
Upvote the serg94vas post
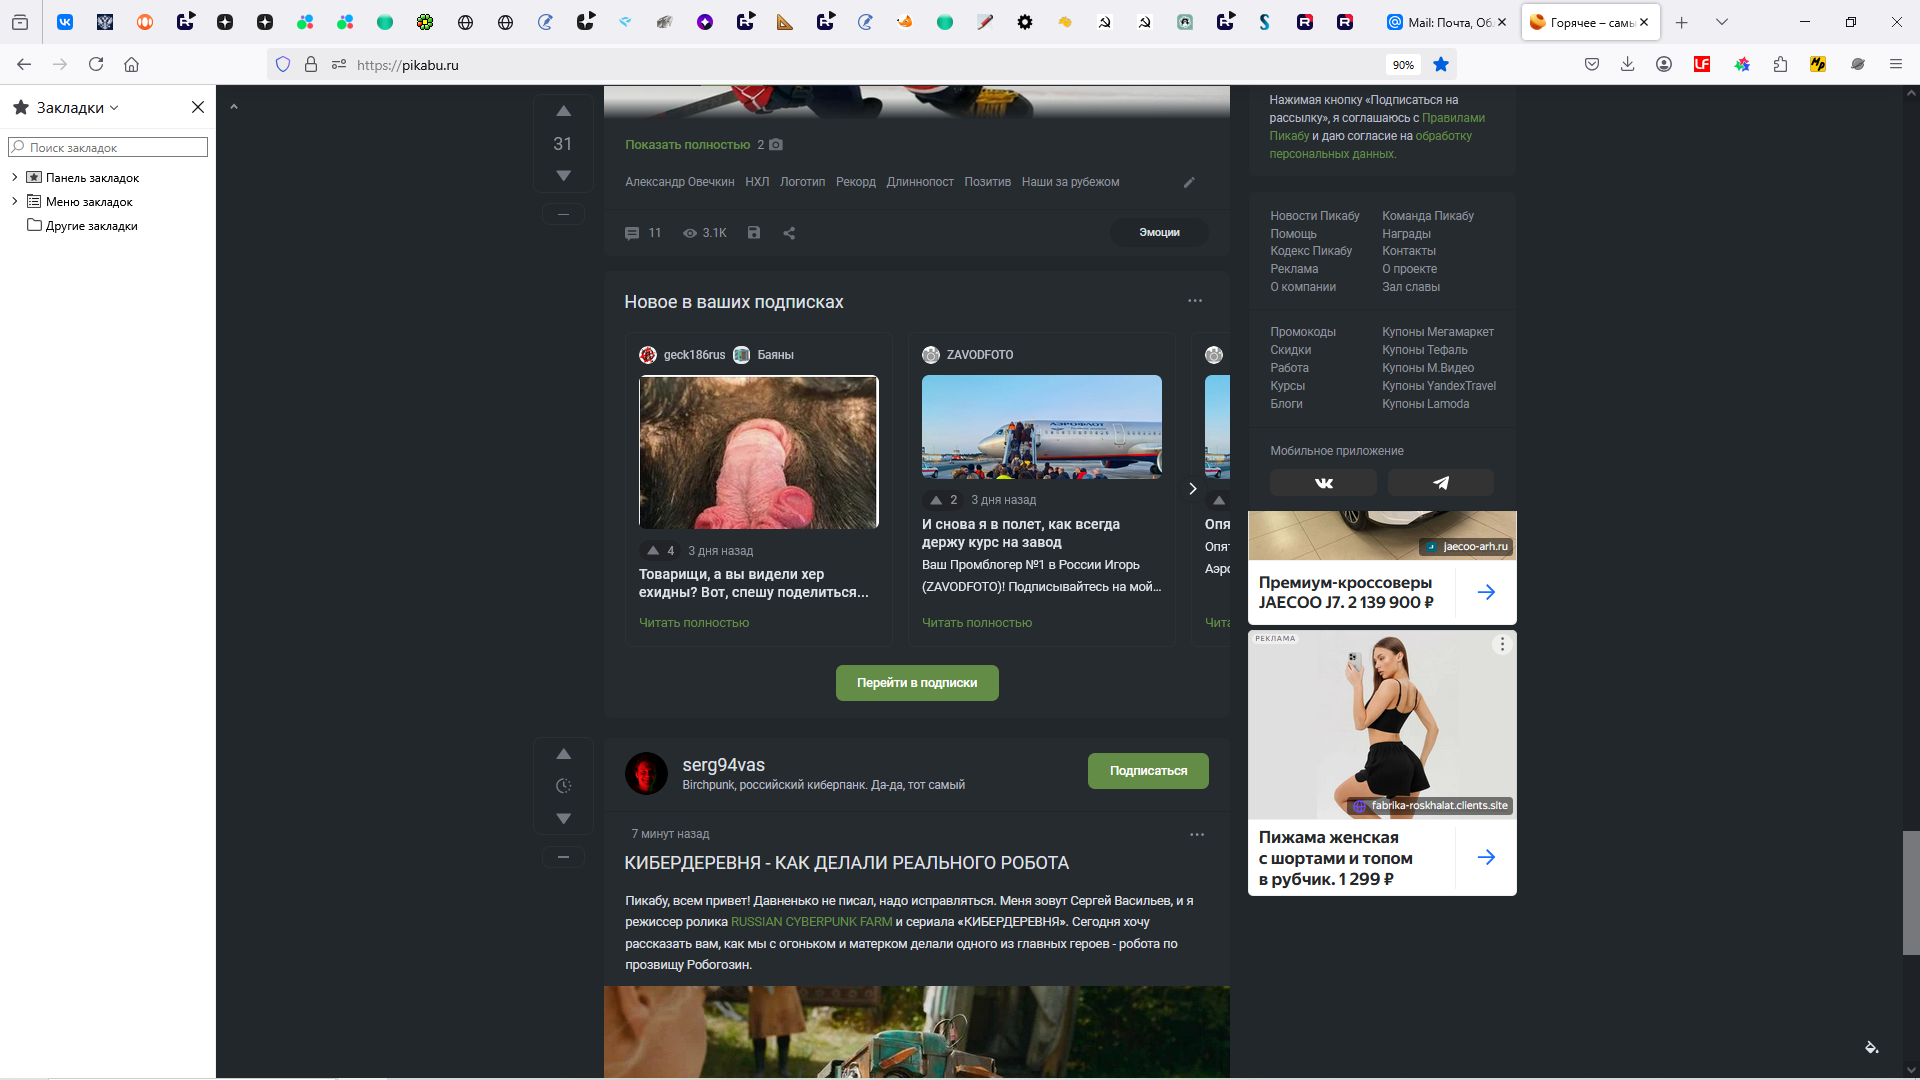563,754
